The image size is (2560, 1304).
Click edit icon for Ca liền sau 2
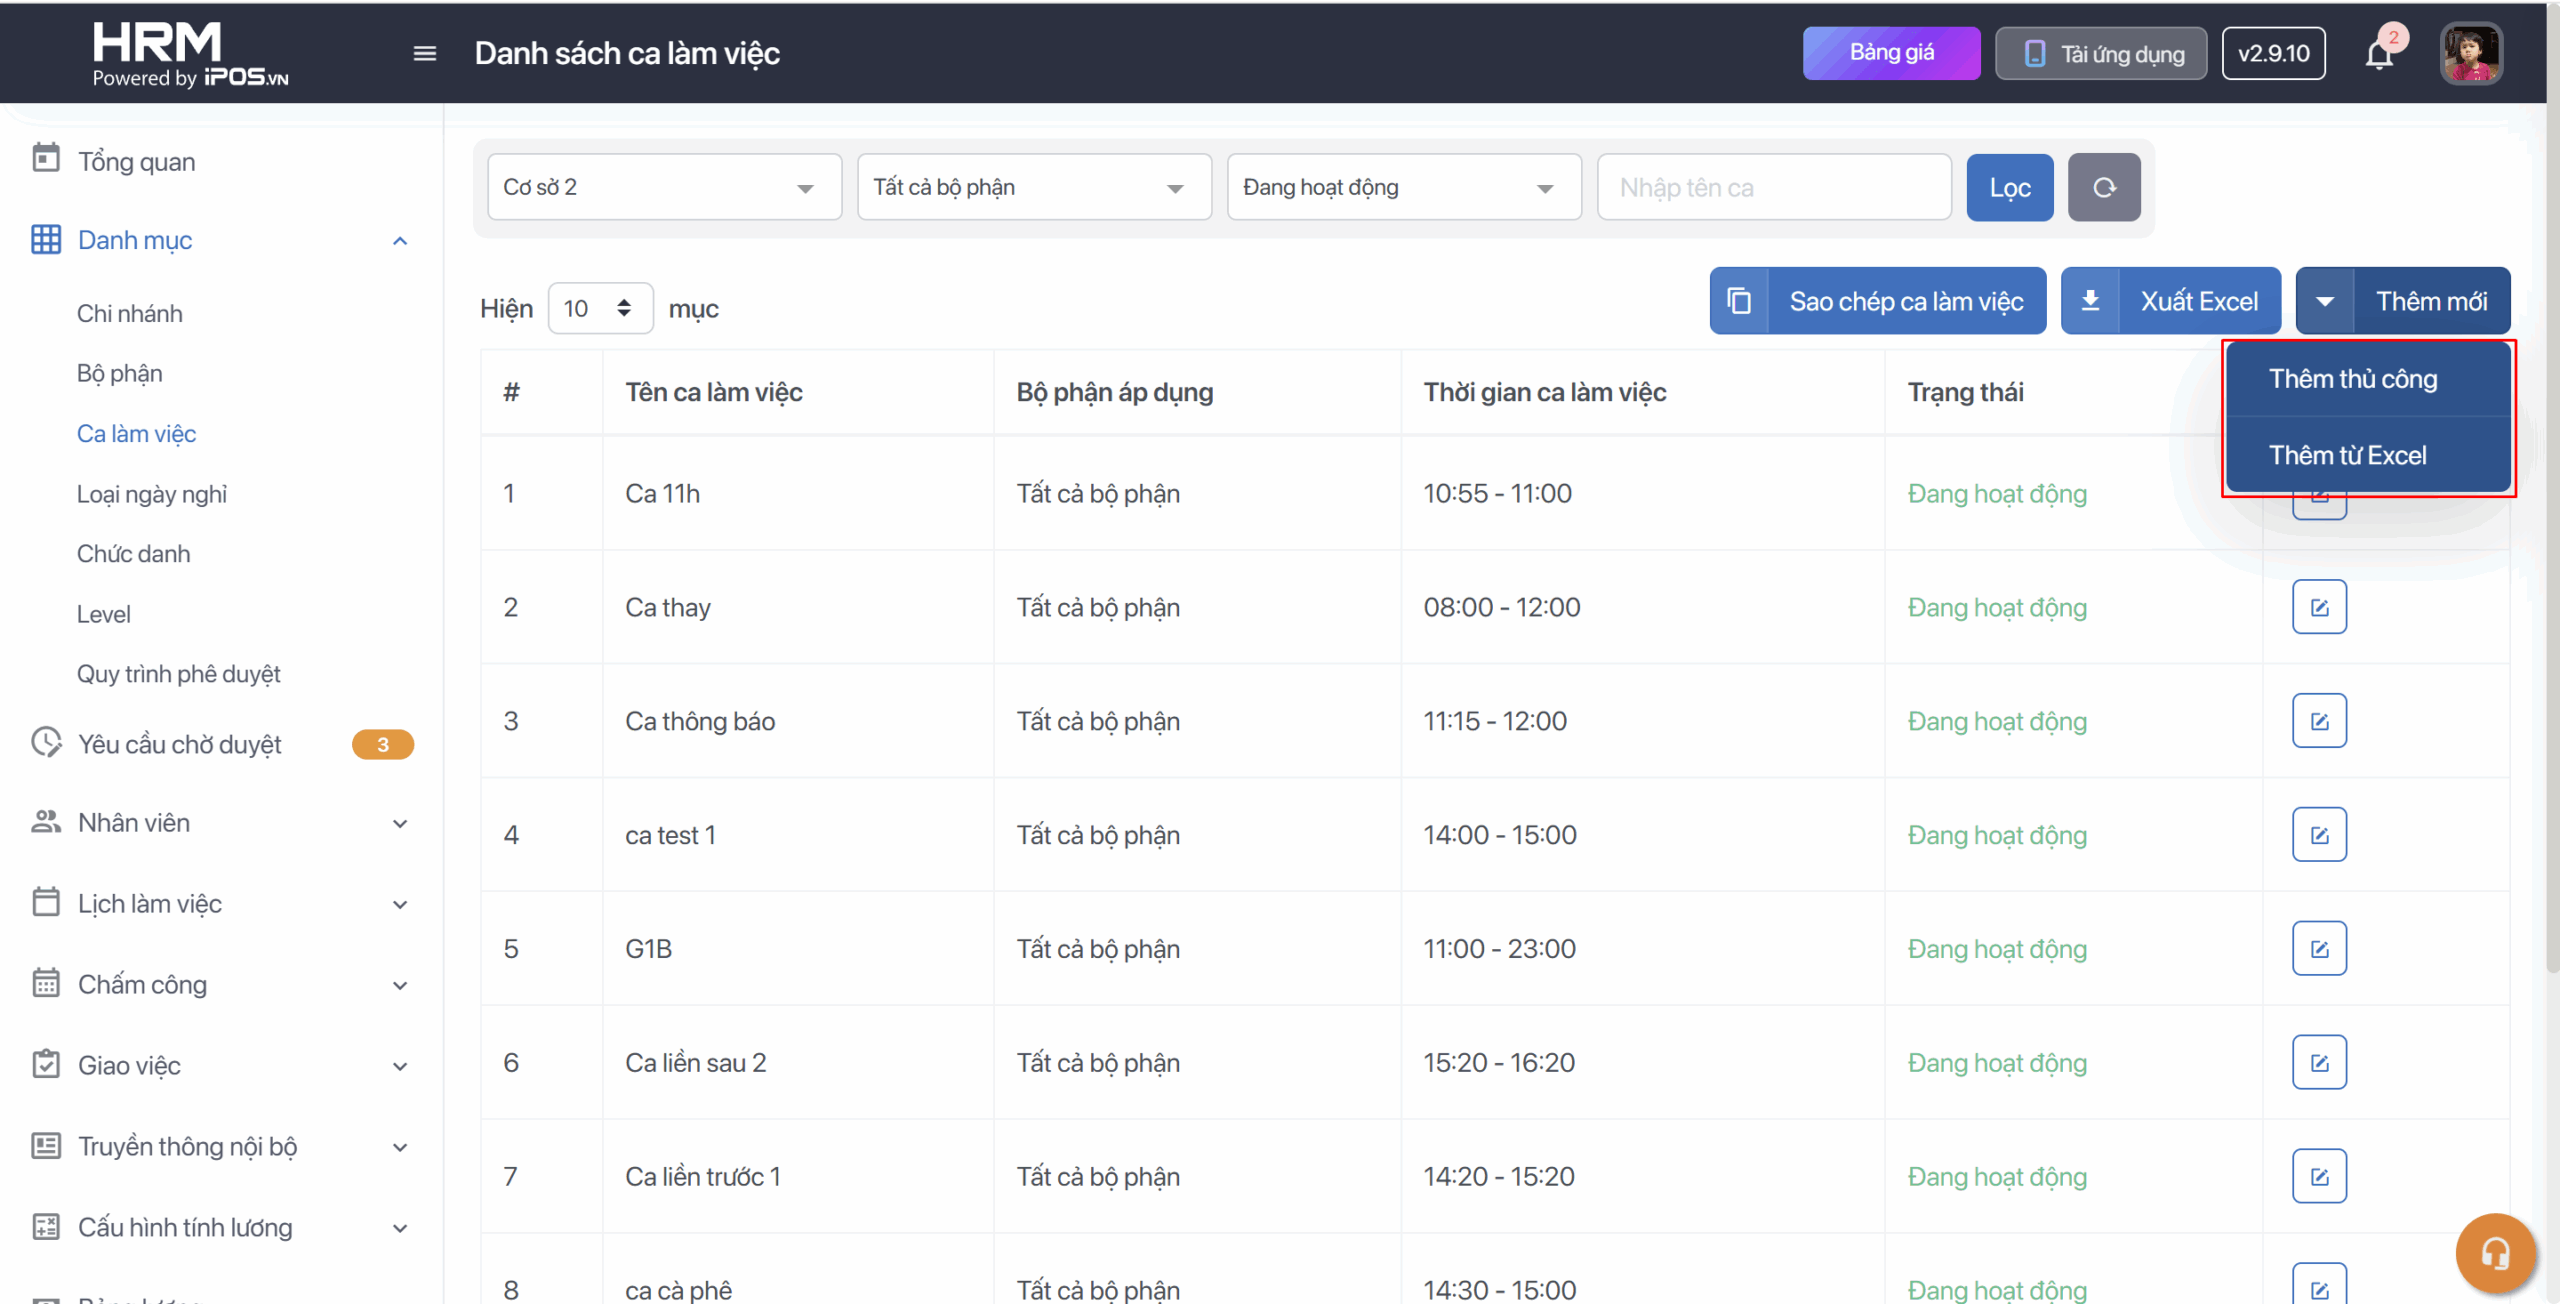(x=2319, y=1062)
